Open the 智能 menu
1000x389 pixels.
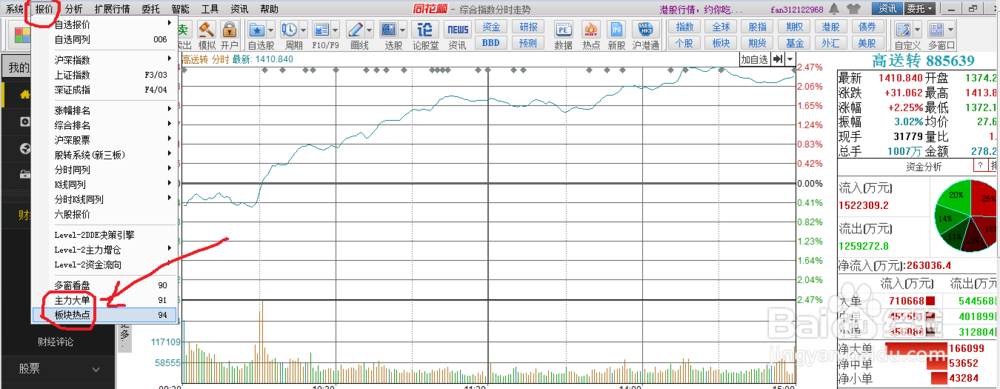180,9
